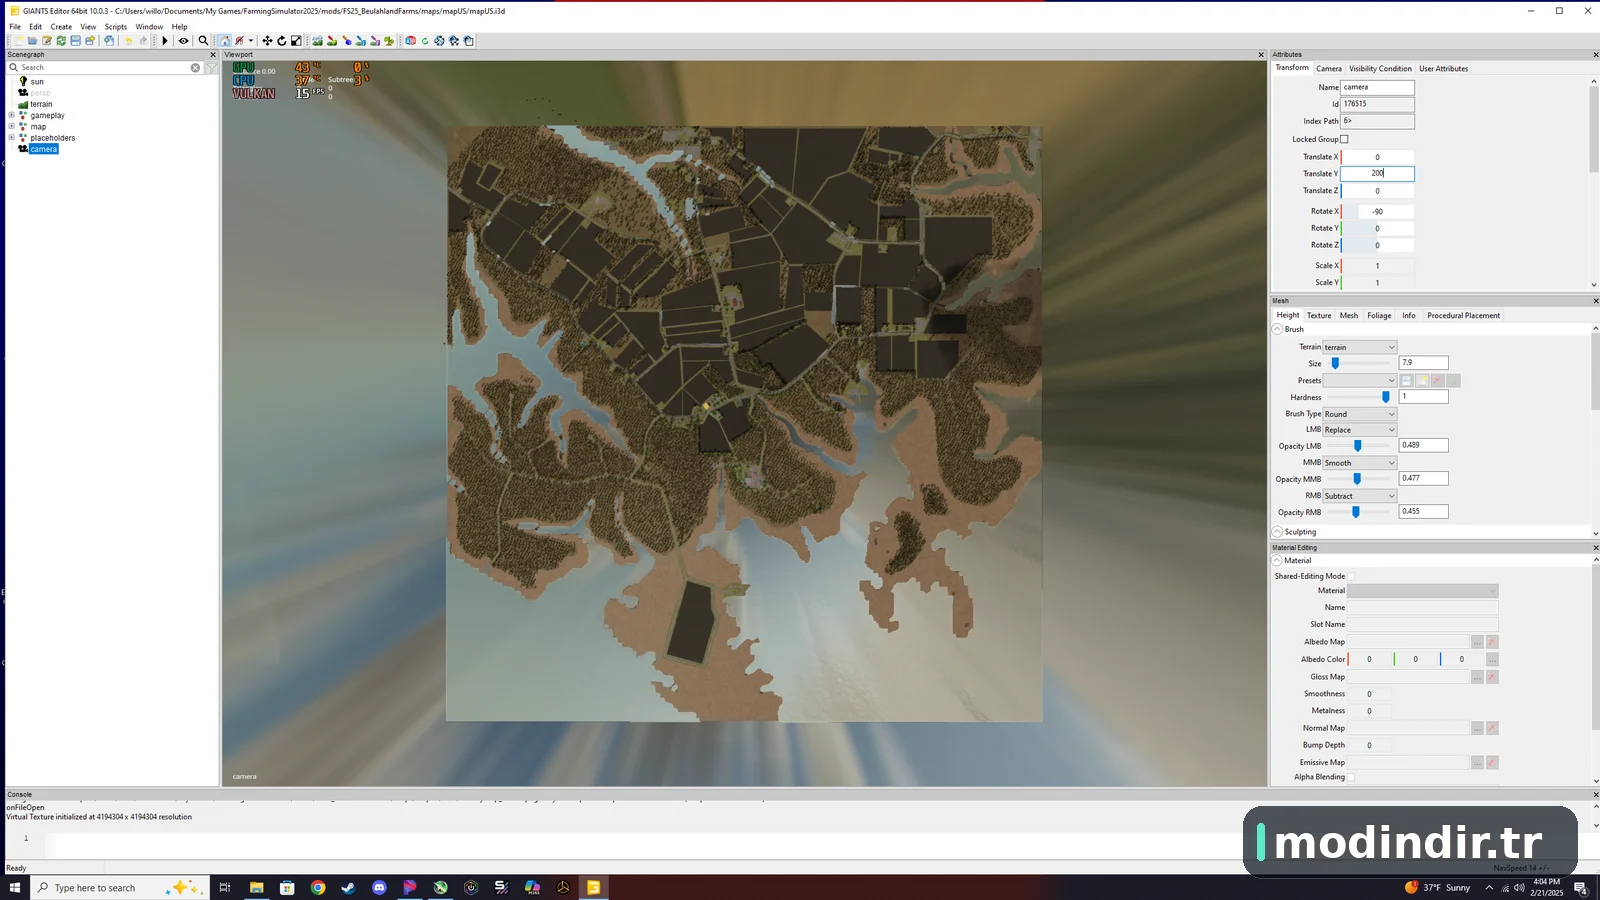The image size is (1600, 900).
Task: Open Discord from the taskbar
Action: pos(379,887)
